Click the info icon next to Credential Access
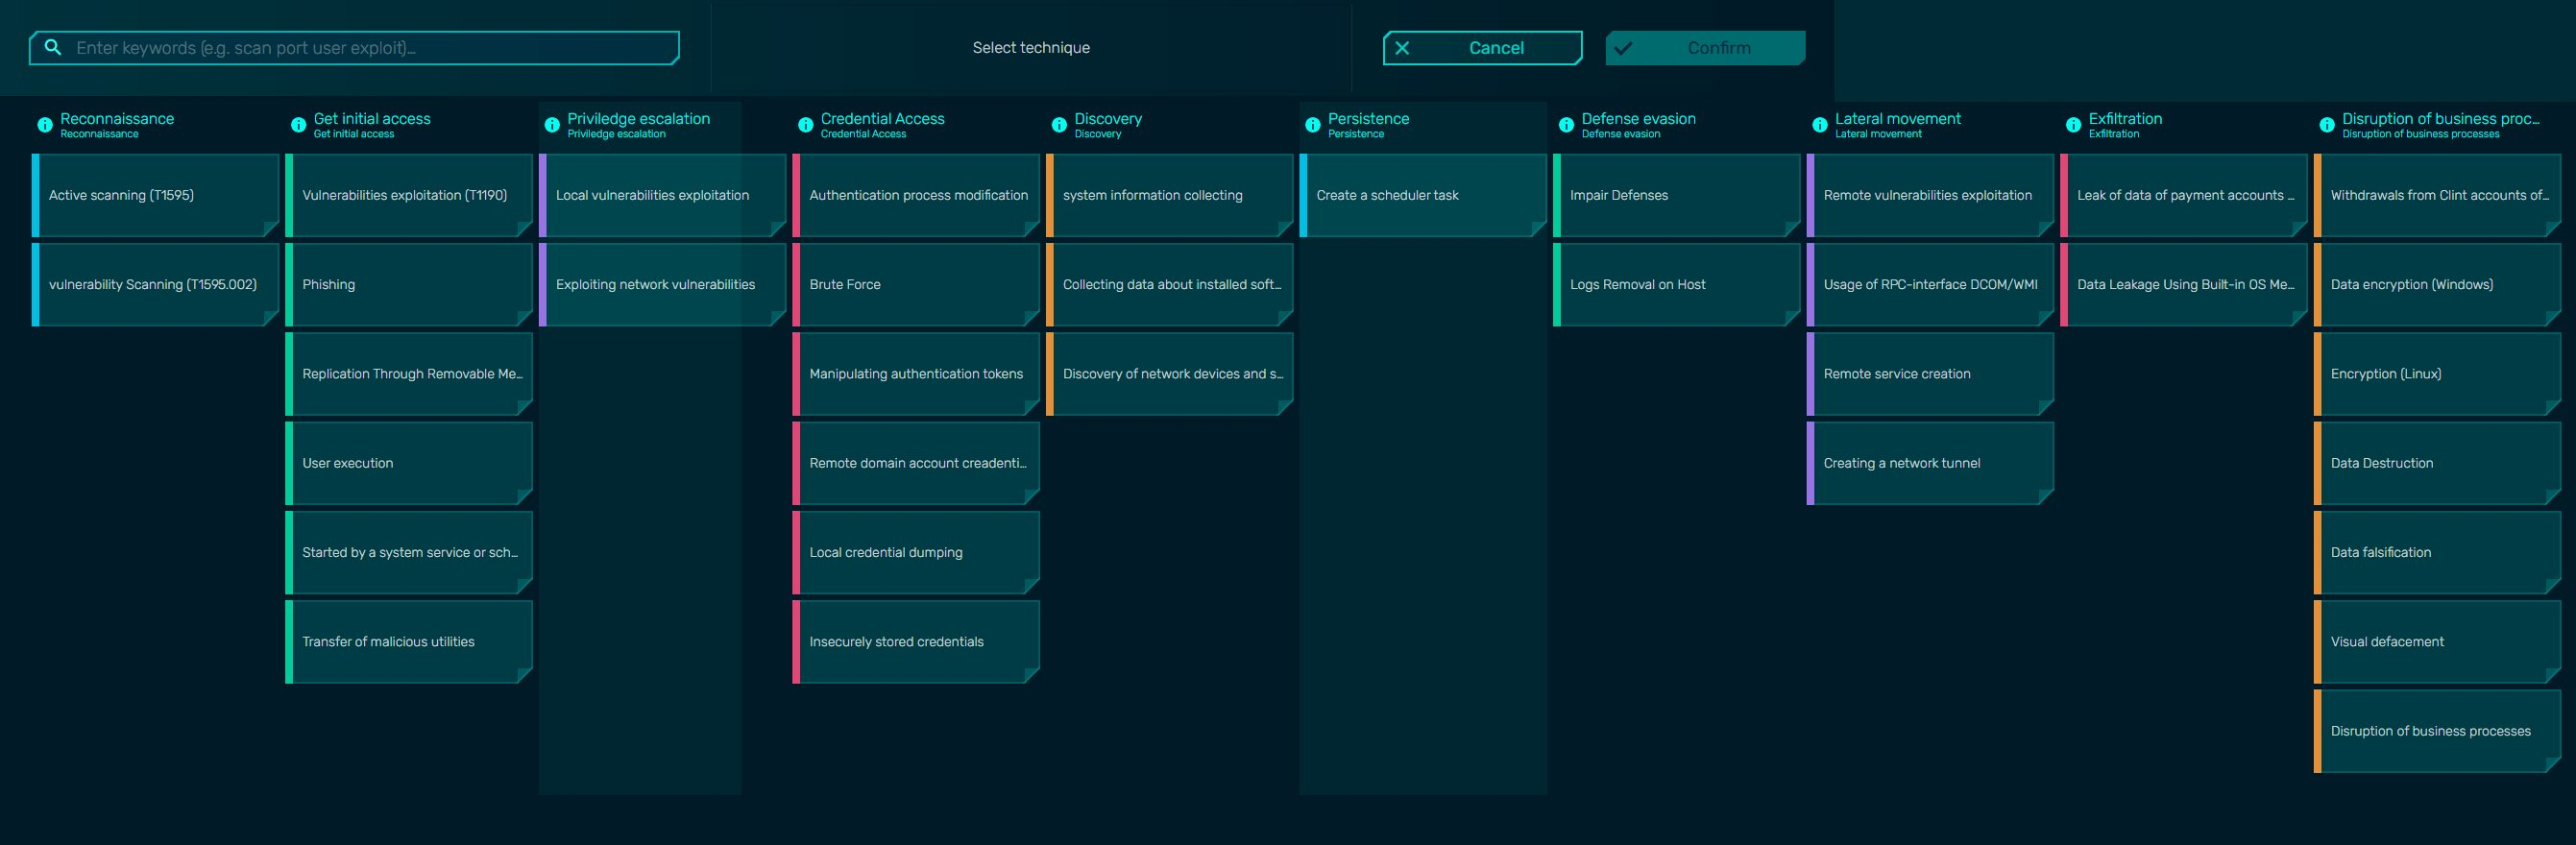The image size is (2576, 845). (805, 125)
